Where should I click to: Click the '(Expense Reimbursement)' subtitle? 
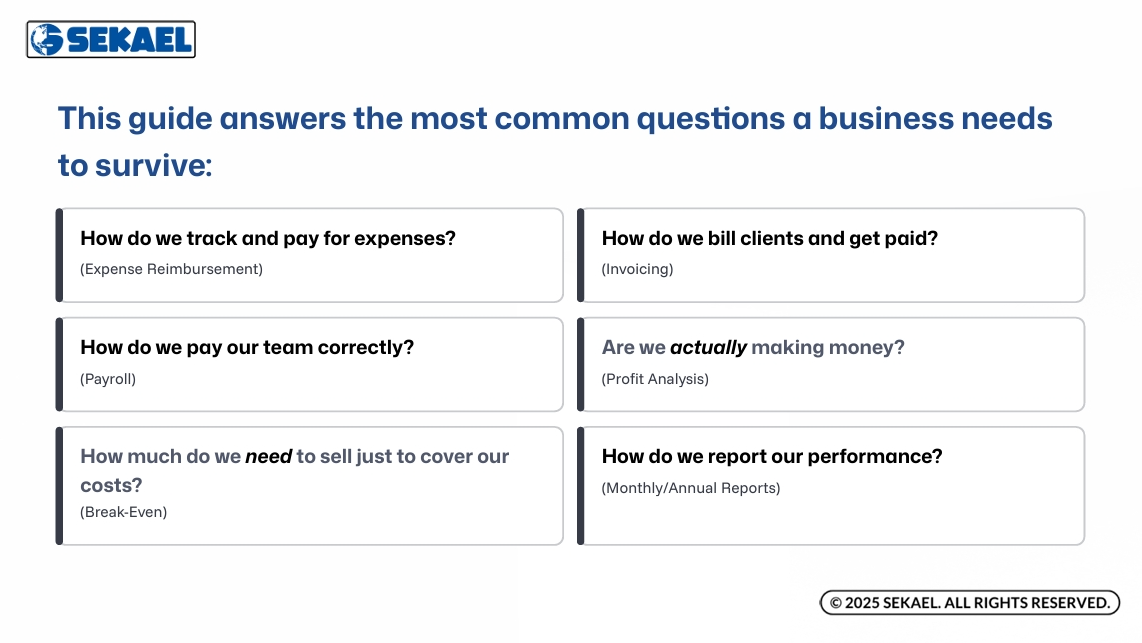[x=171, y=270]
